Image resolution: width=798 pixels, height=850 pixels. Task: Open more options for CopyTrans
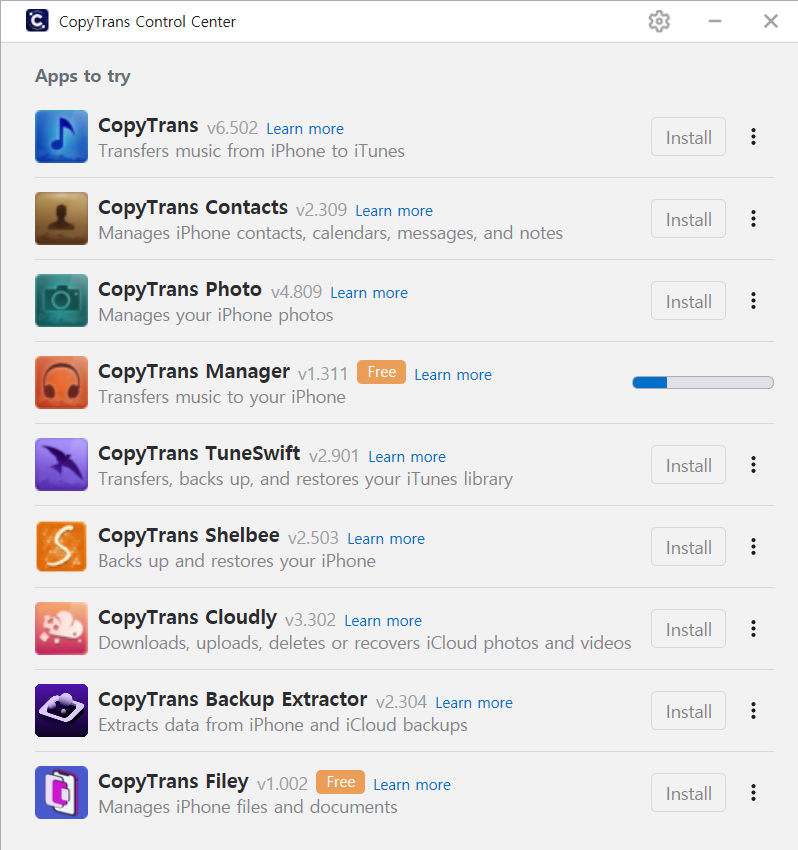[x=753, y=137]
